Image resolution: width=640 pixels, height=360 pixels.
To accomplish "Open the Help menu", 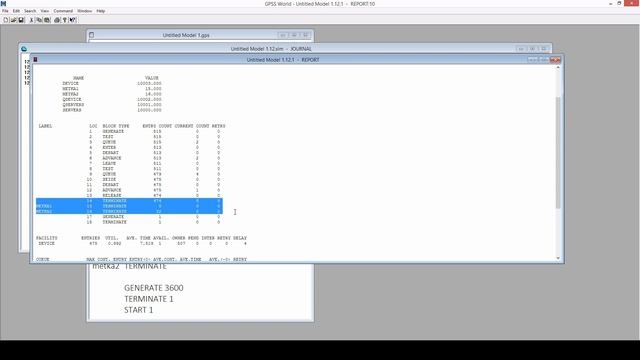I will 101,11.
